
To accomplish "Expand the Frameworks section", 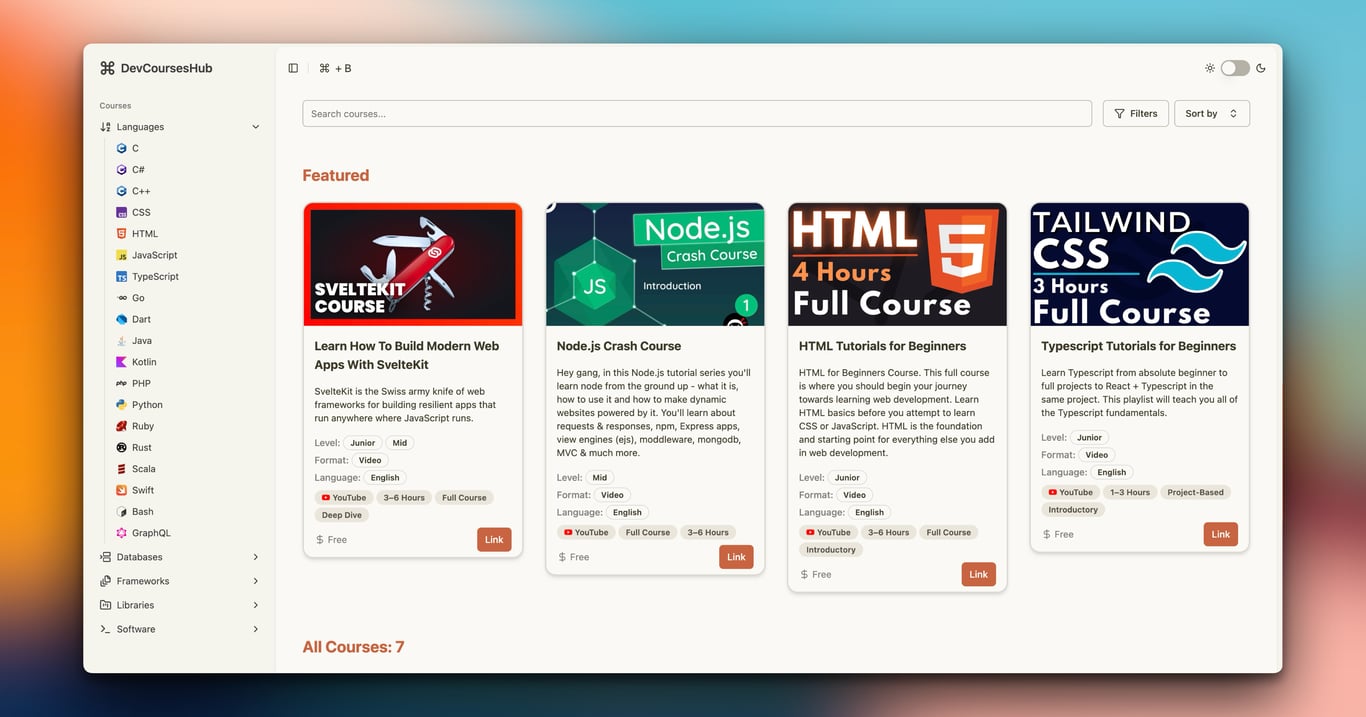I will [180, 581].
